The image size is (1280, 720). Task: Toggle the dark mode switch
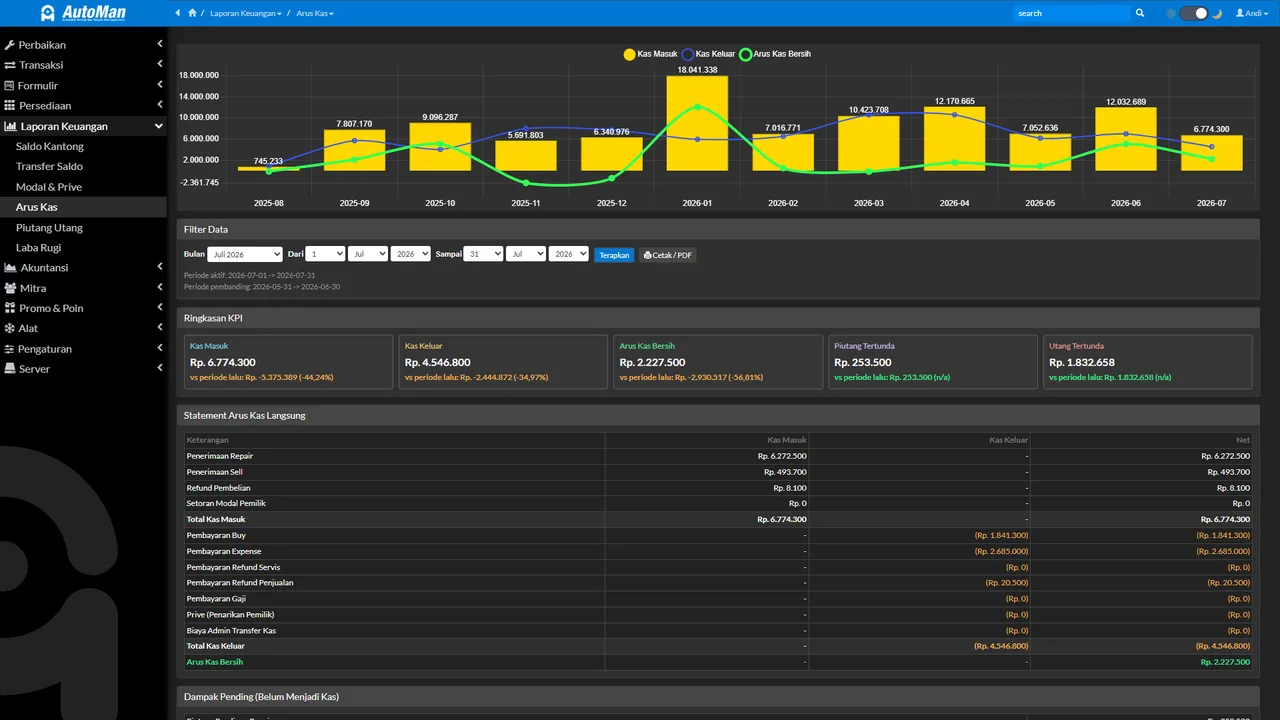tap(1194, 13)
